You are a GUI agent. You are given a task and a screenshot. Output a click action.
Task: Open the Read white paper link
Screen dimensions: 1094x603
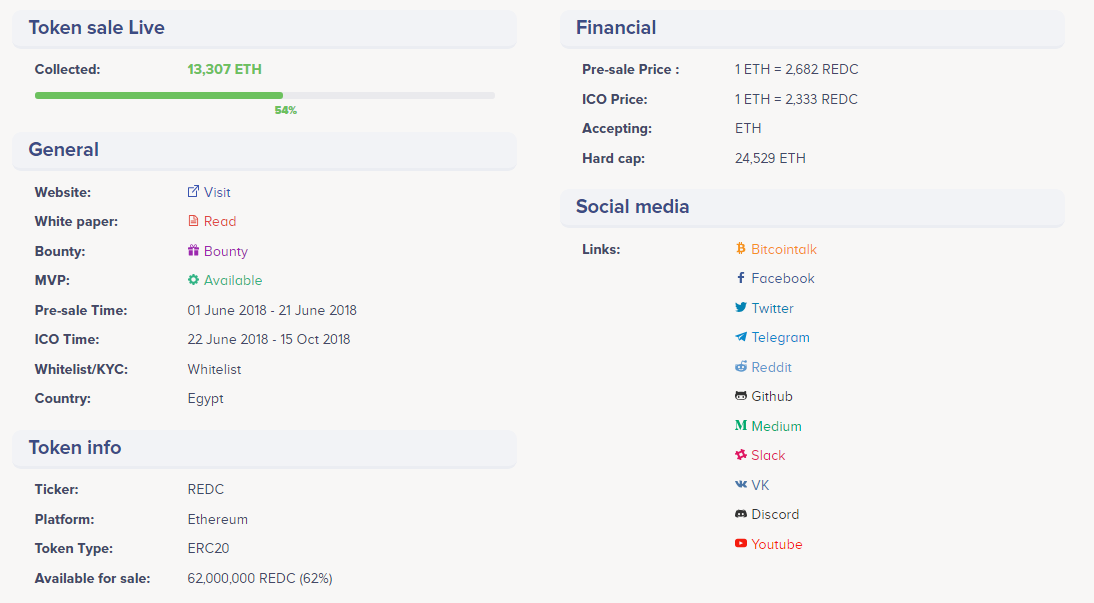pos(220,221)
